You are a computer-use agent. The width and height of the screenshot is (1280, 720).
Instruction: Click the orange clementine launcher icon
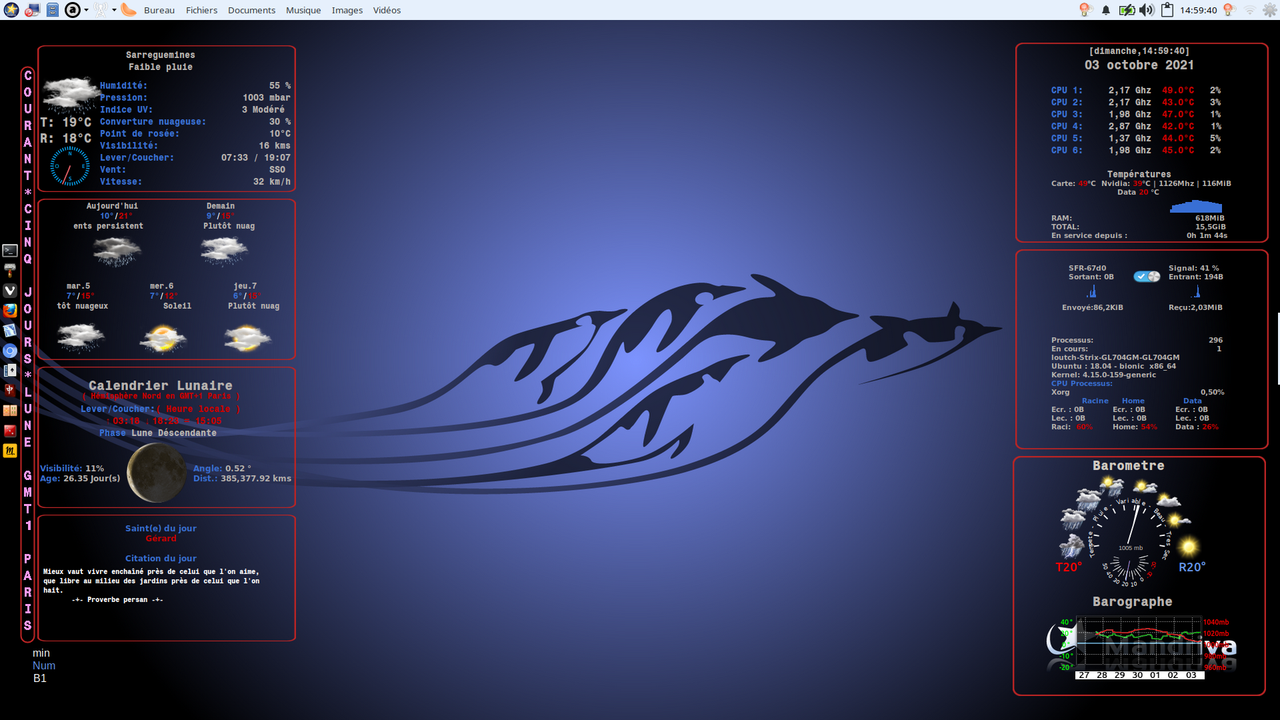coord(129,10)
